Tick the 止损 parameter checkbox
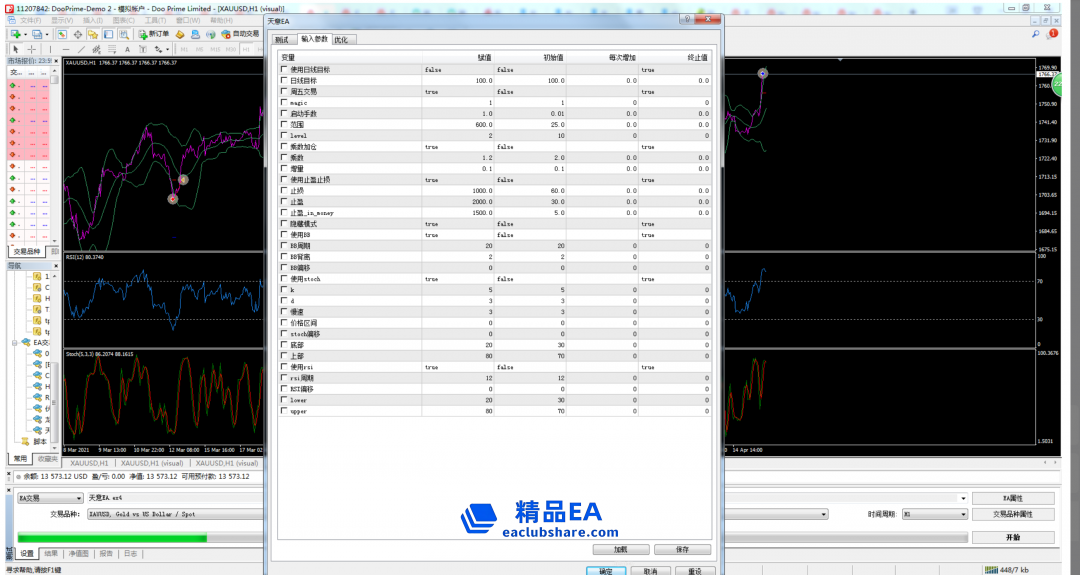Viewport: 1080px width, 575px height. click(284, 190)
